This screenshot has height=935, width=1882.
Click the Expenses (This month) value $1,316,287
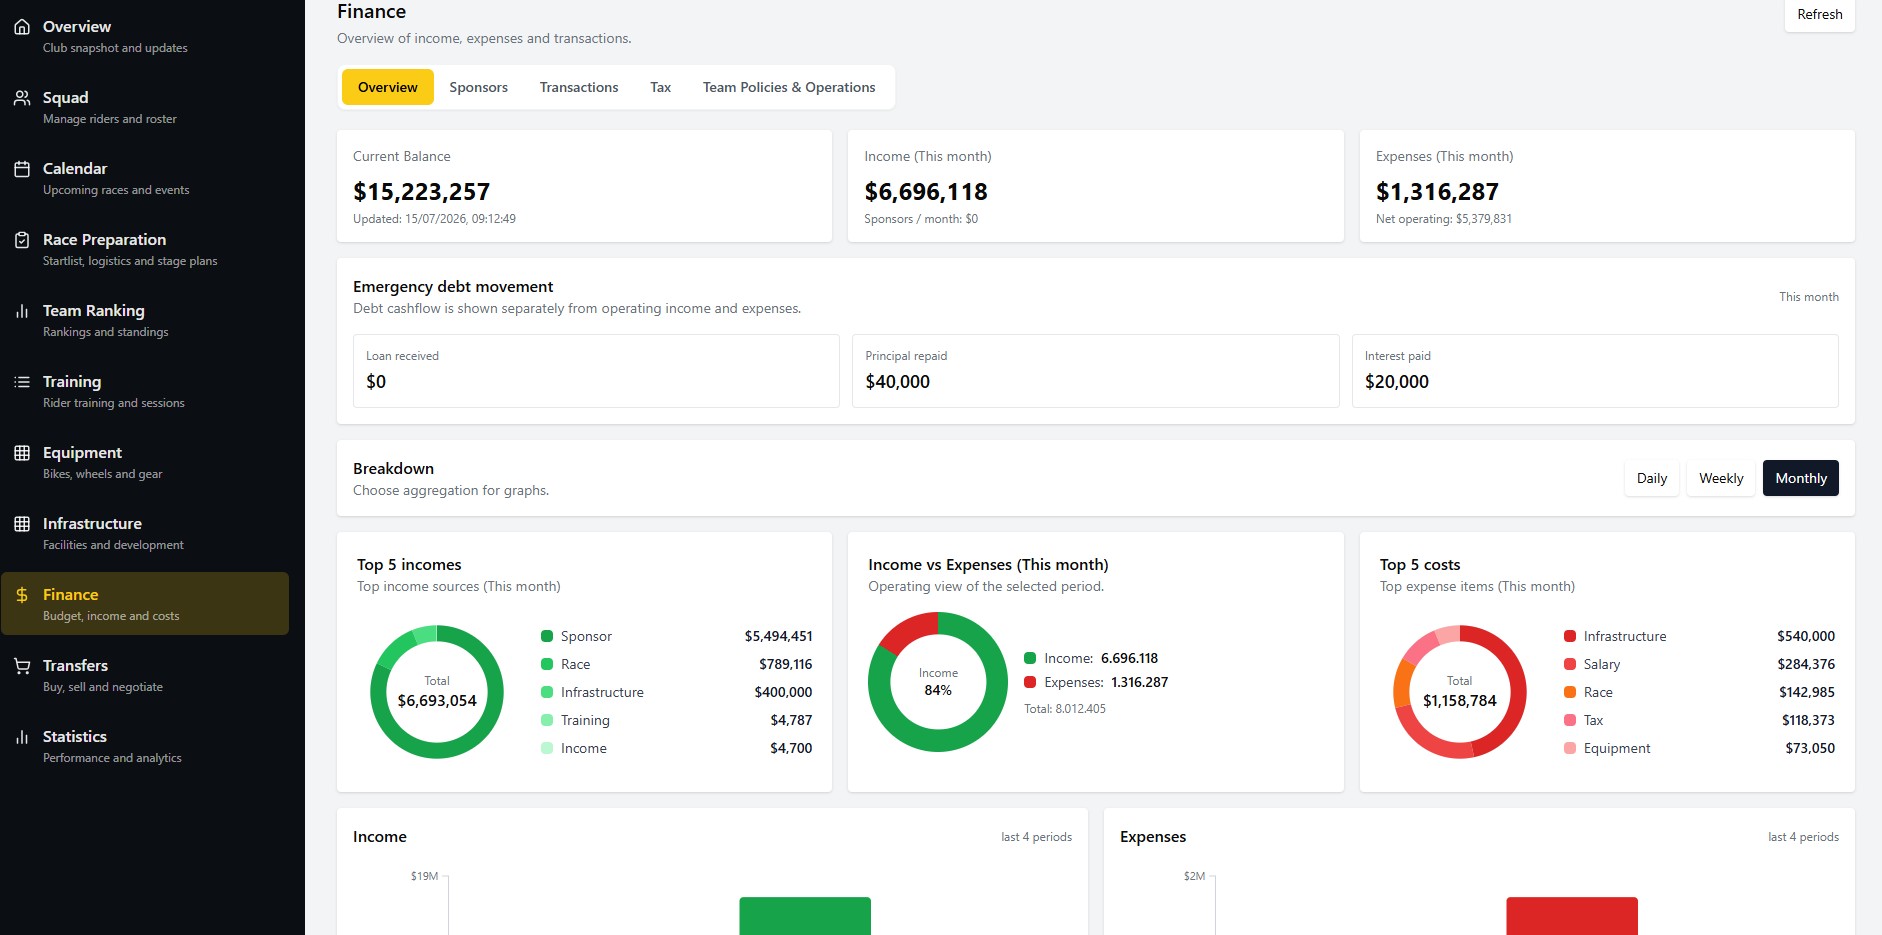click(1437, 192)
